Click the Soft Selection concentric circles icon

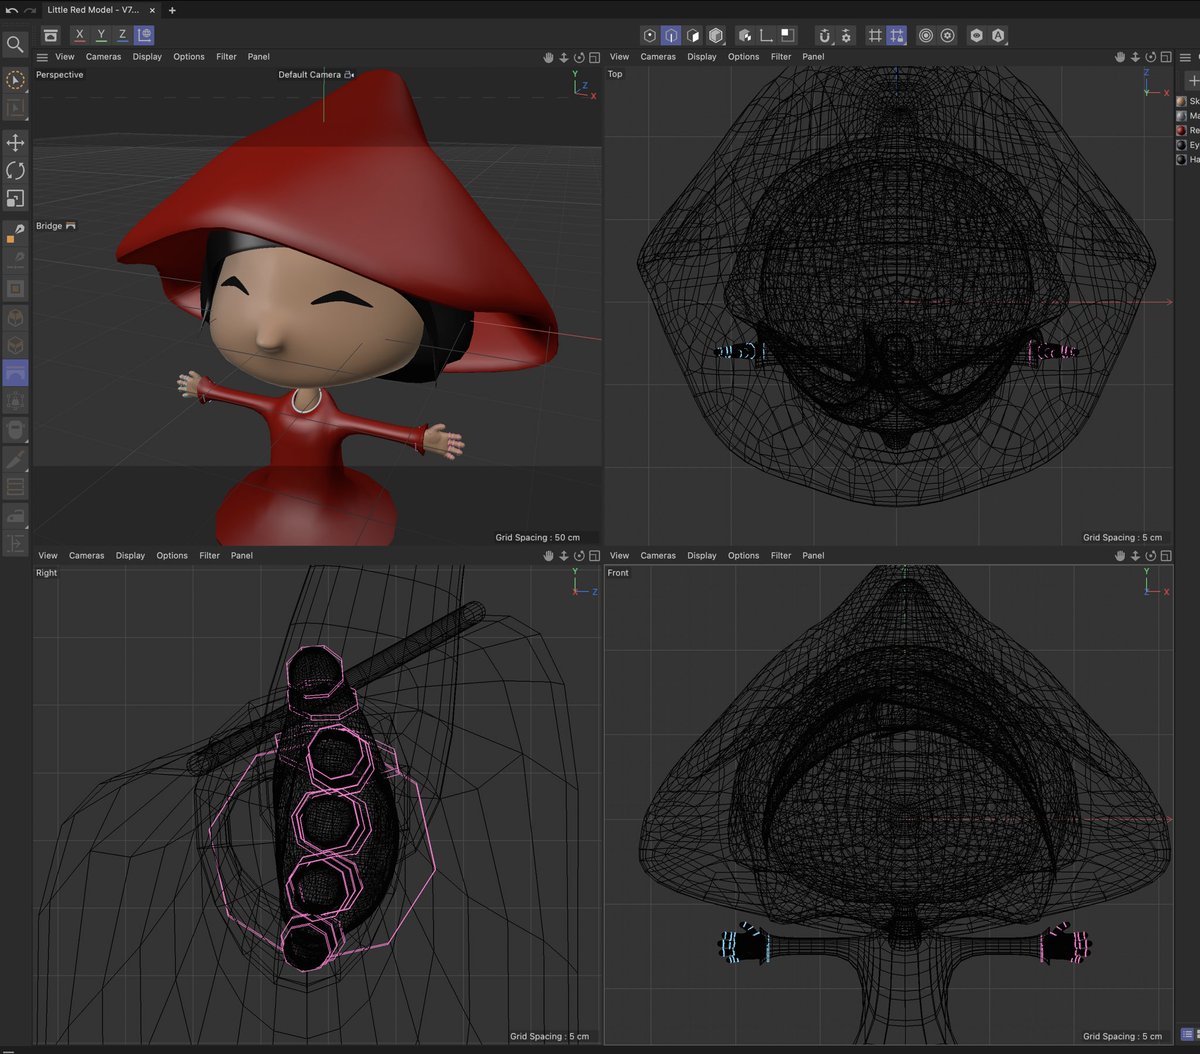(926, 35)
